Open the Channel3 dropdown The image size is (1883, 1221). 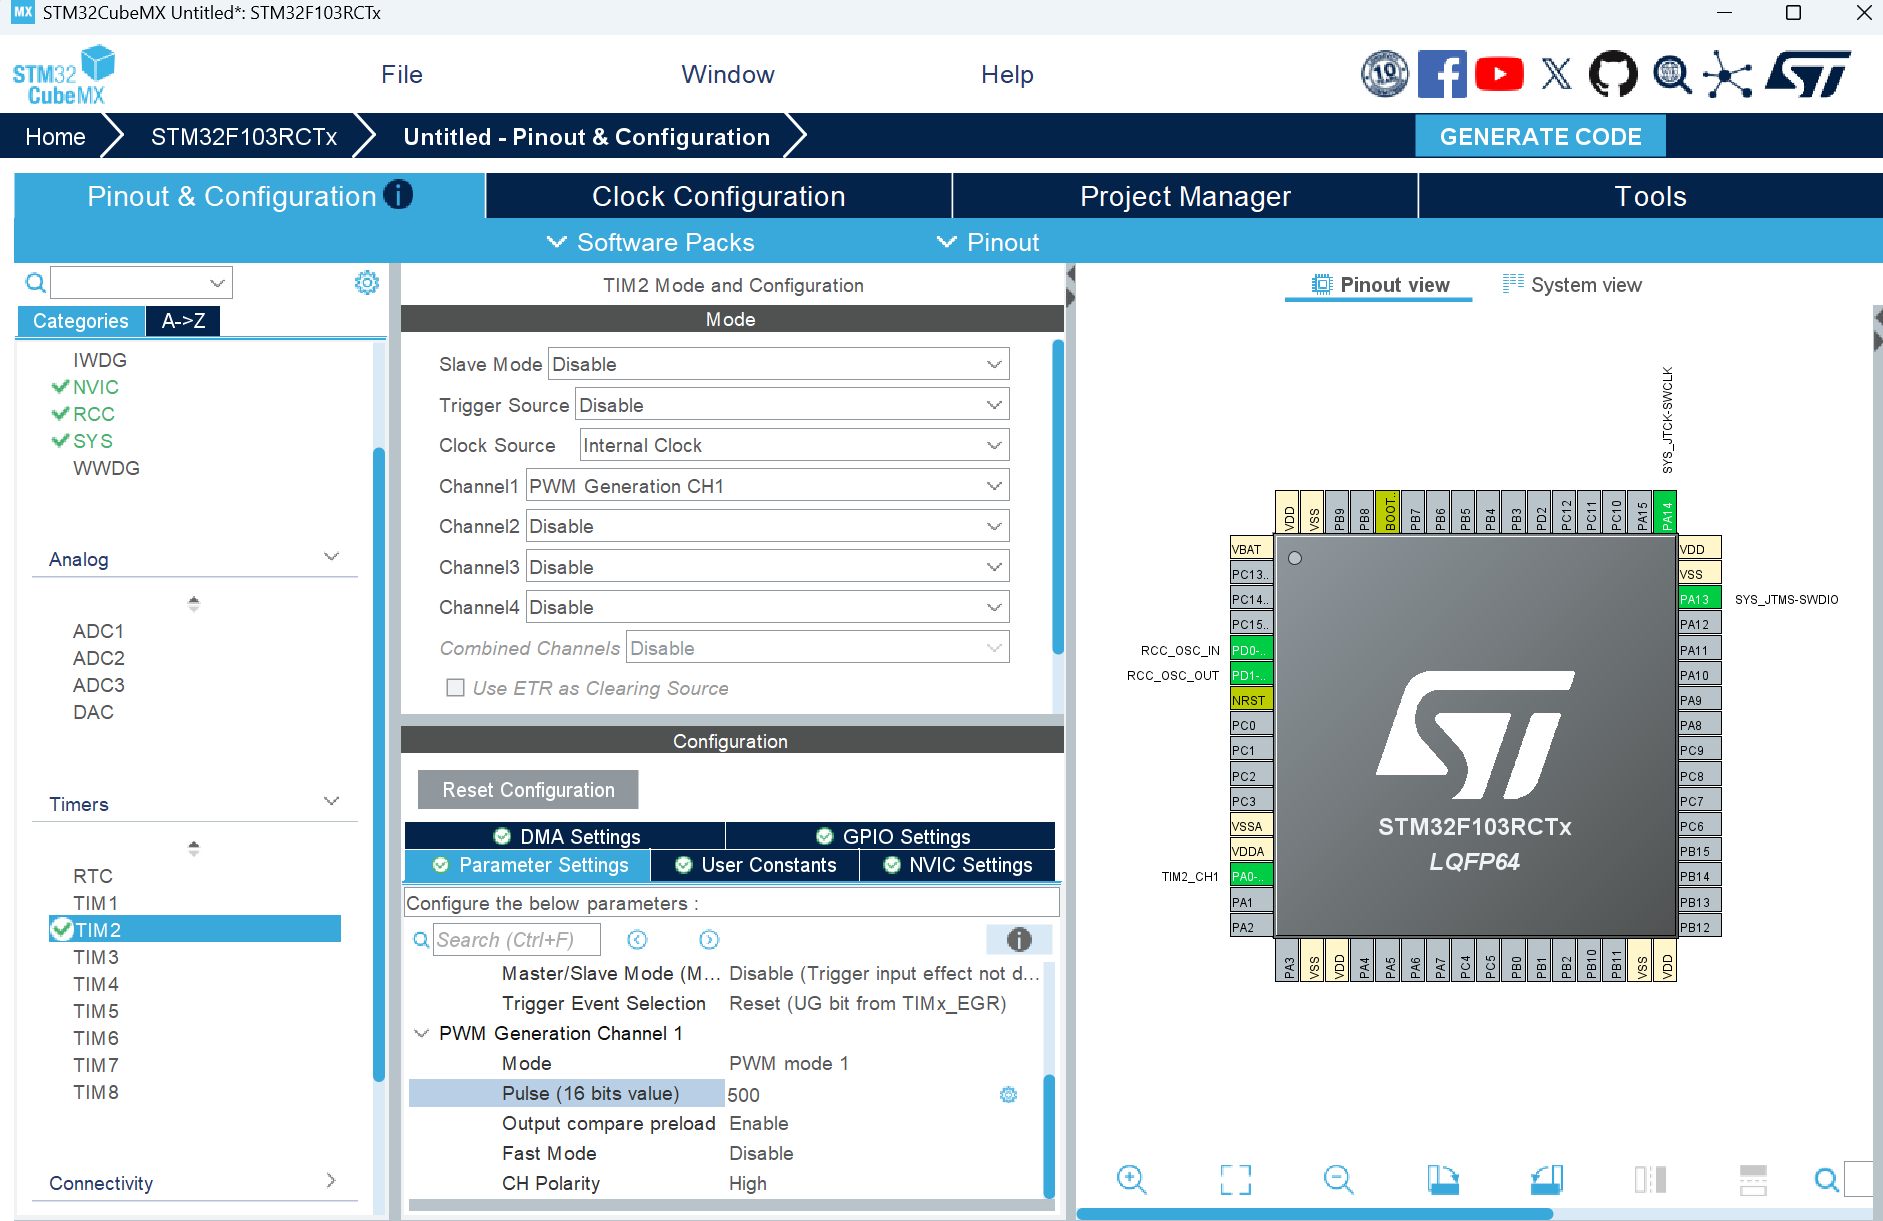767,567
